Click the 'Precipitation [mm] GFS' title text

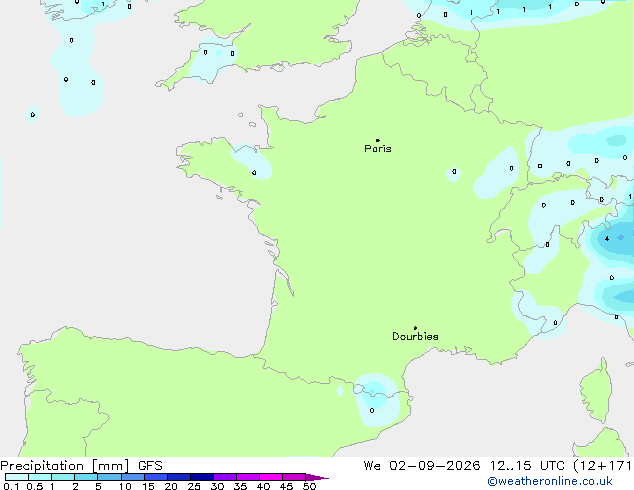[81, 466]
